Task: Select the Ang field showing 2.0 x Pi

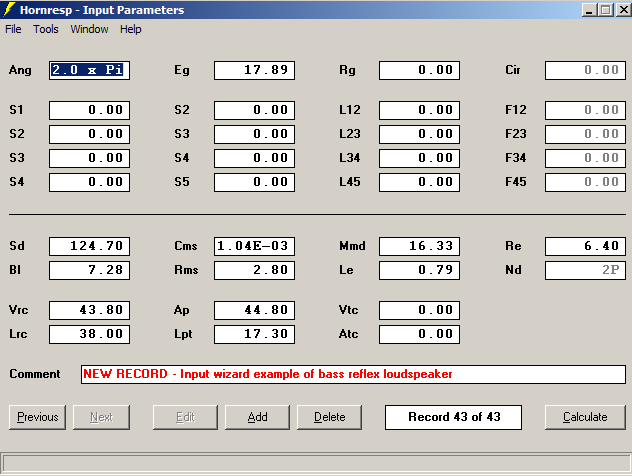Action: point(89,71)
